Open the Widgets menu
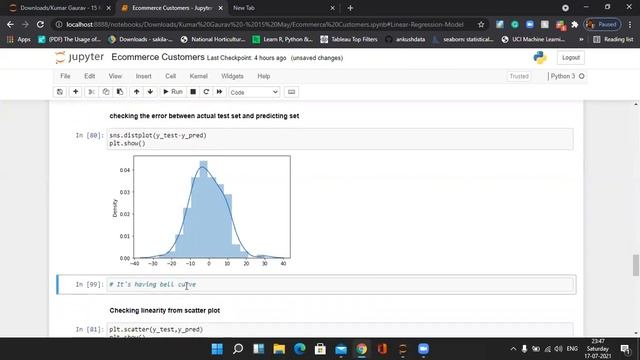Viewport: 640px width, 360px height. 232,76
